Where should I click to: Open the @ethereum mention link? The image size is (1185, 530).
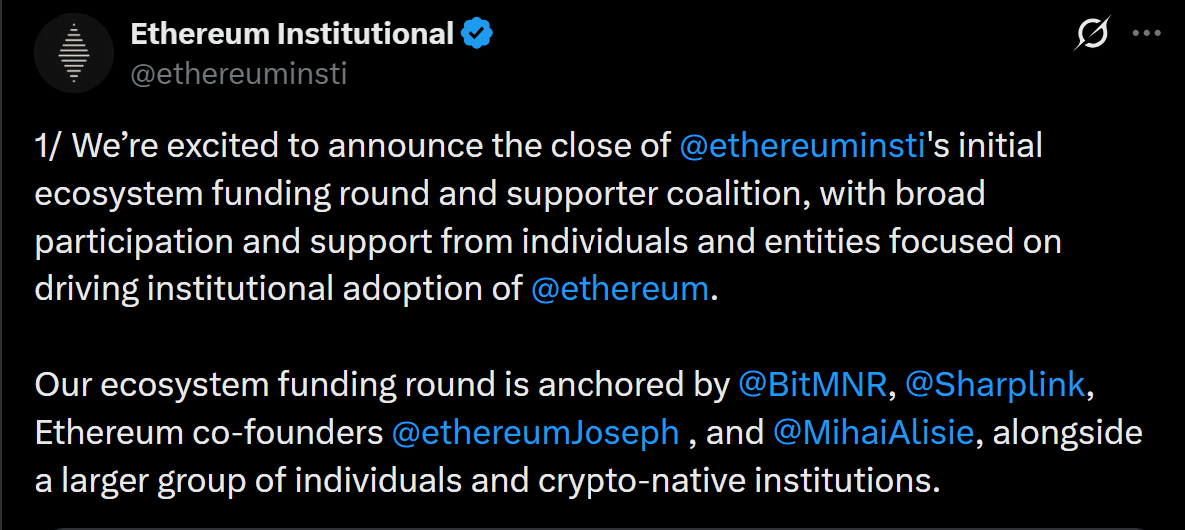click(x=620, y=290)
